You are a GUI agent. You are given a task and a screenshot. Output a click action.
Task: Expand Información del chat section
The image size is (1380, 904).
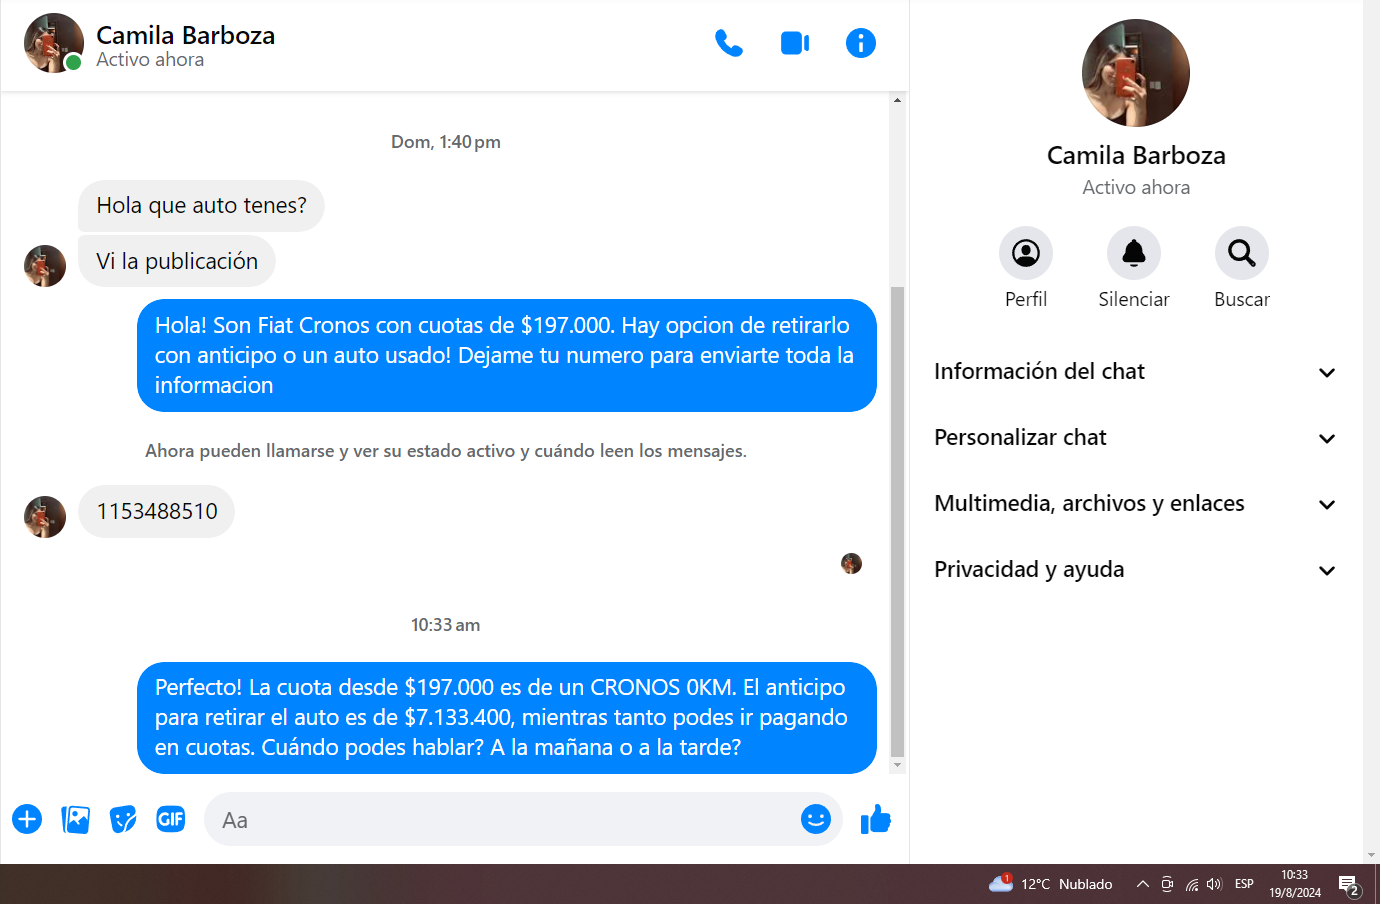click(1136, 372)
